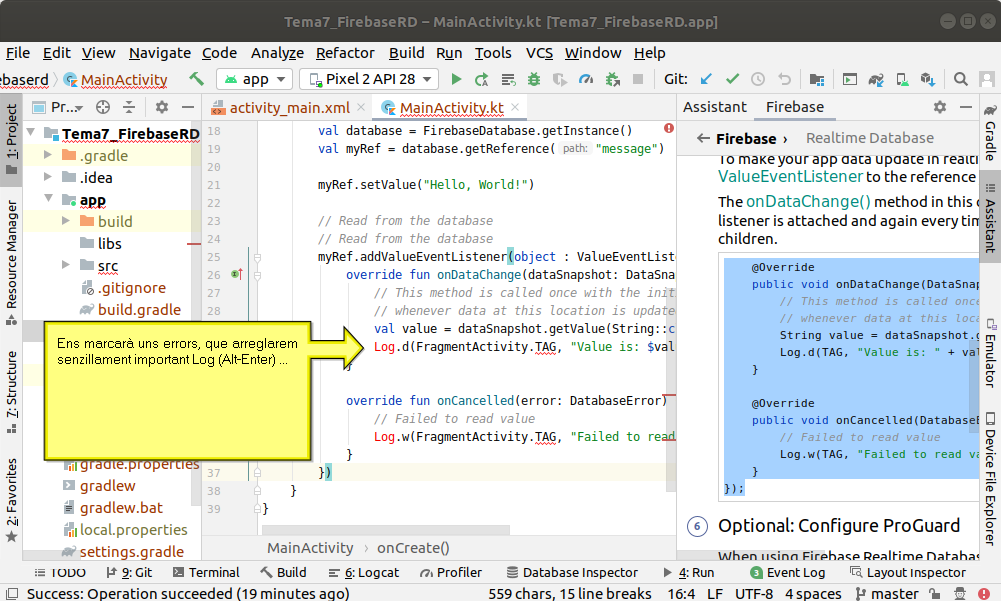
Task: Open the Profile app gauge icon
Action: [585, 79]
